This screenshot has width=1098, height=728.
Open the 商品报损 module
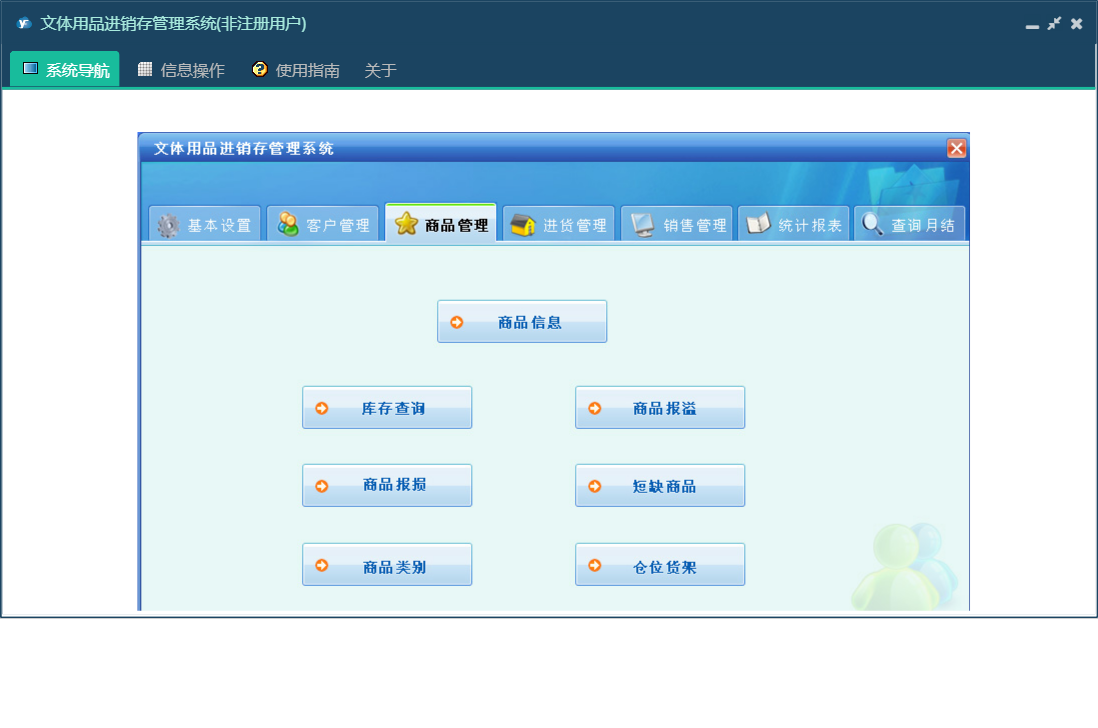pos(387,485)
